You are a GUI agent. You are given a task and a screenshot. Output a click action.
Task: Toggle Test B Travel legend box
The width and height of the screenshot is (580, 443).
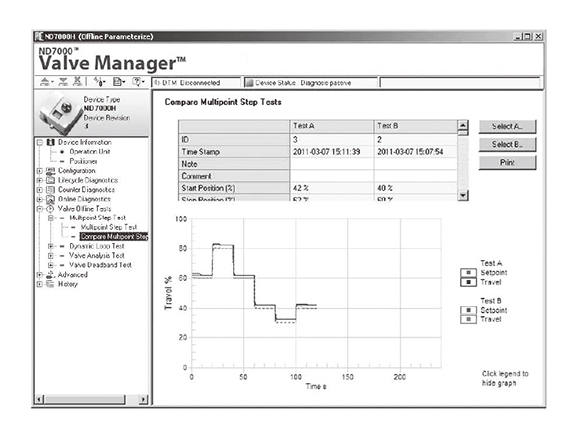(x=468, y=319)
